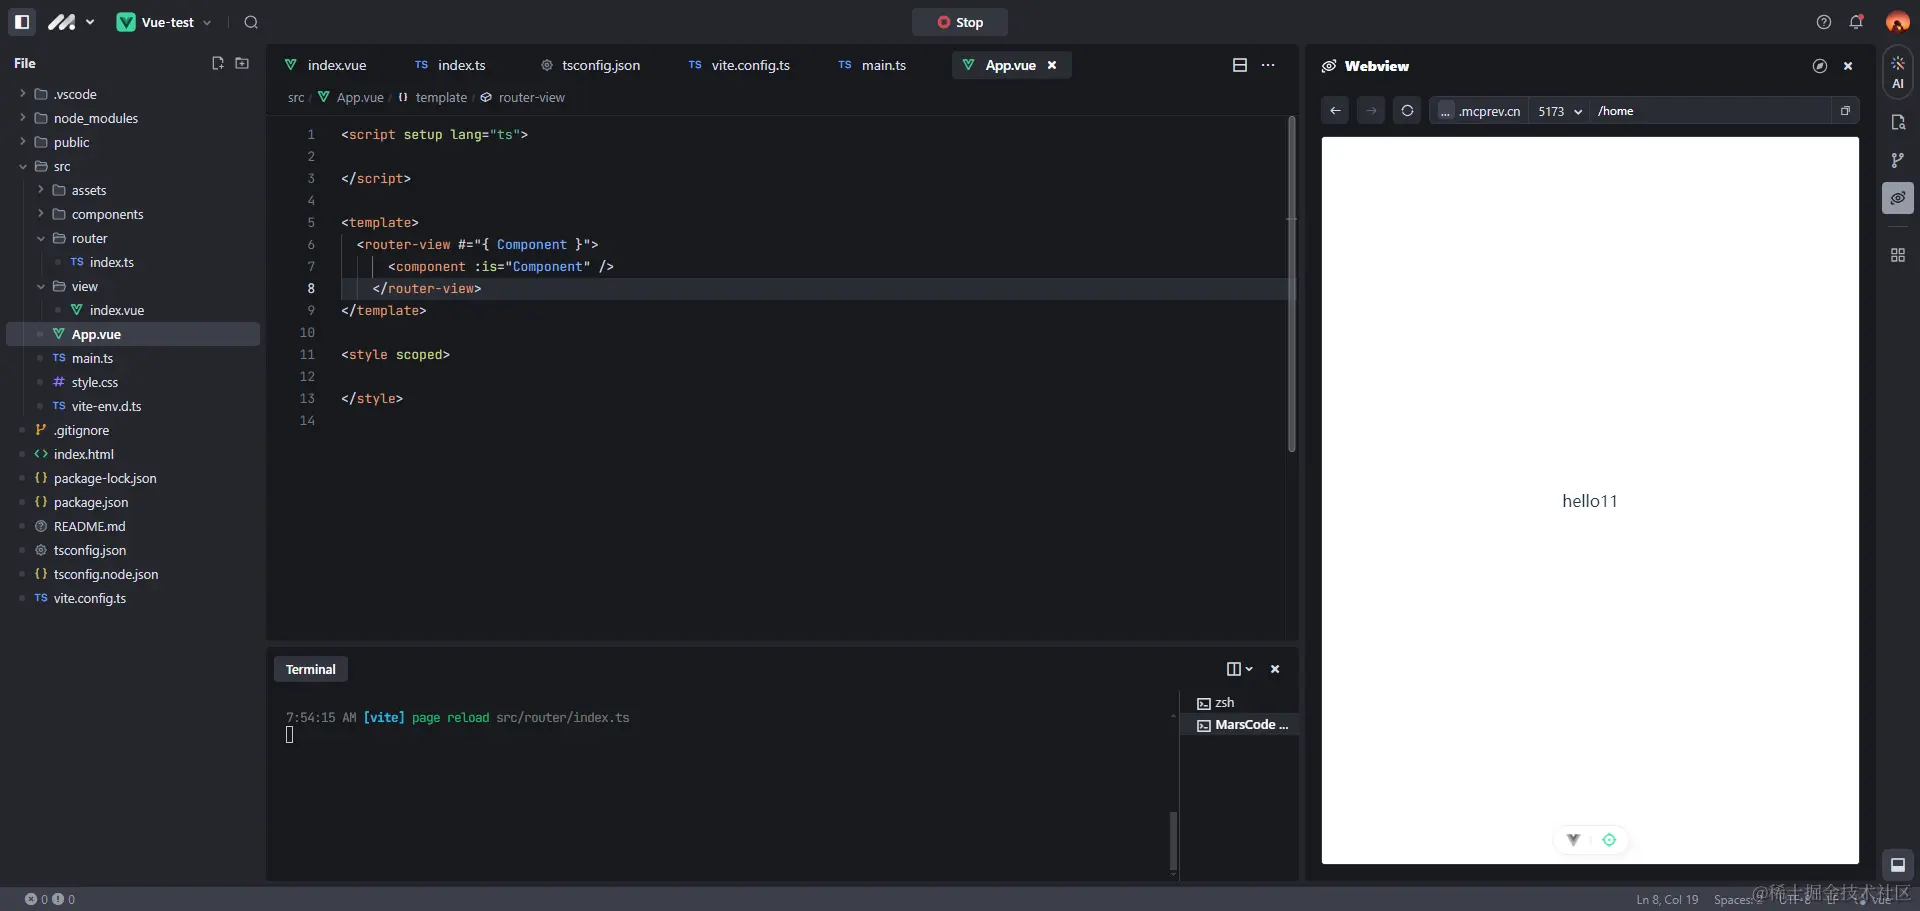Select the zsh terminal session
Screen dimensions: 1920x911
(x=1240, y=703)
